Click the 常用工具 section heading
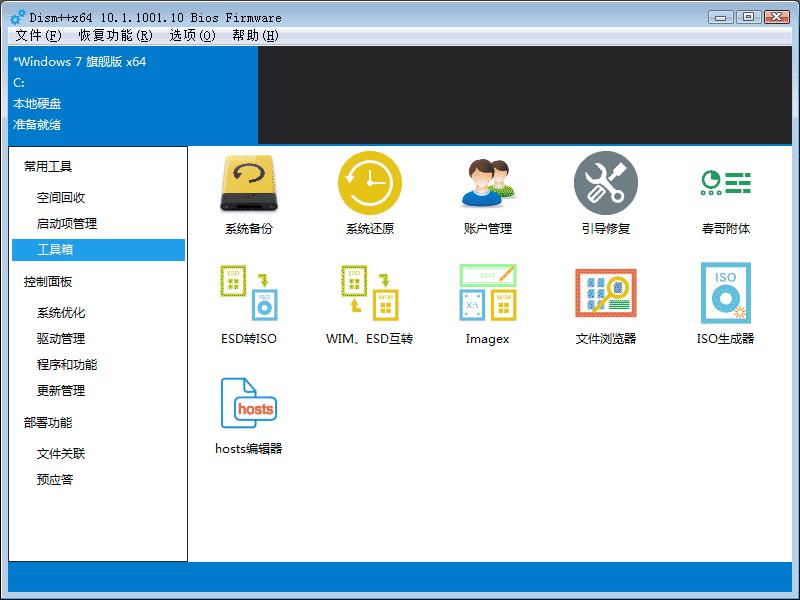Image resolution: width=800 pixels, height=600 pixels. click(48, 166)
